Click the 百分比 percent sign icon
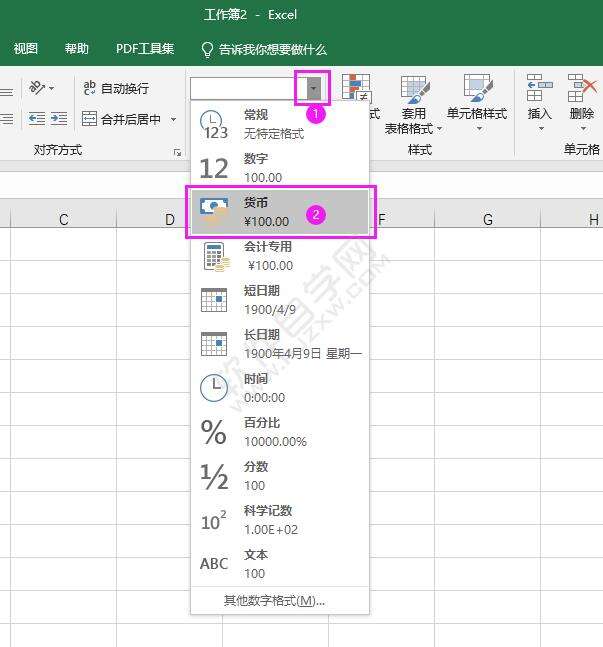The image size is (603, 647). (213, 432)
